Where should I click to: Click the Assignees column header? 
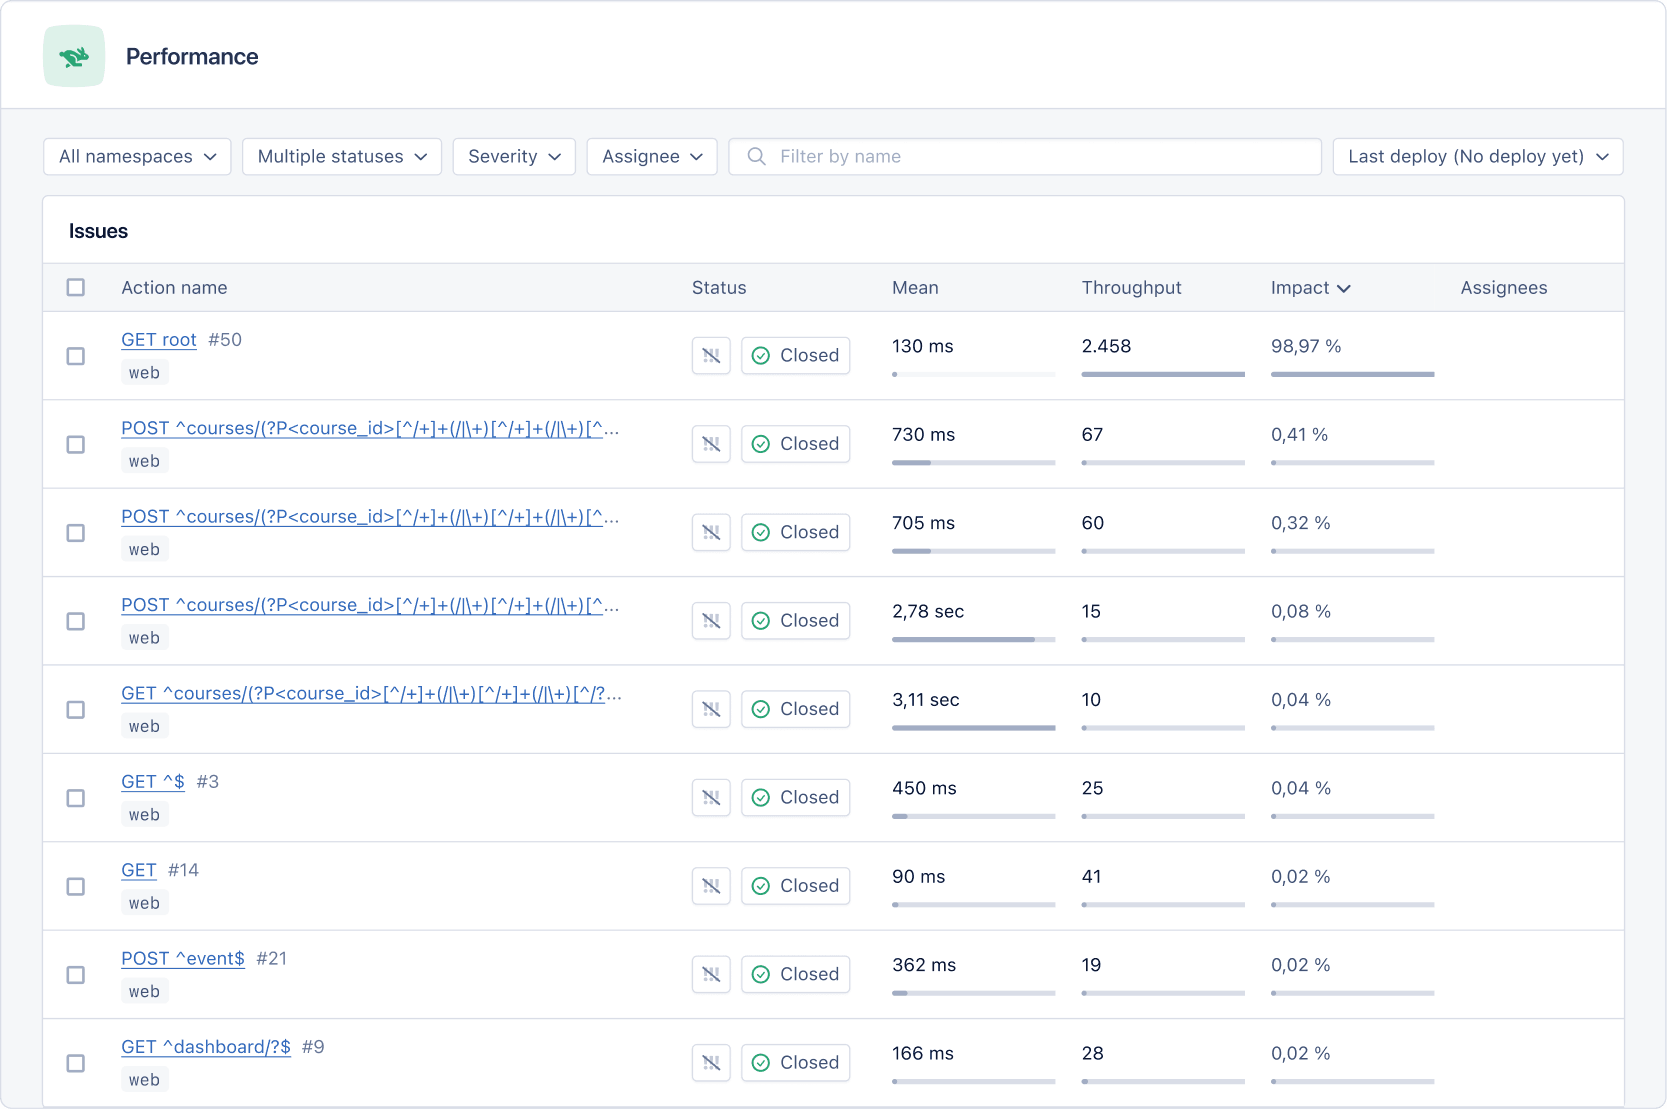1504,288
